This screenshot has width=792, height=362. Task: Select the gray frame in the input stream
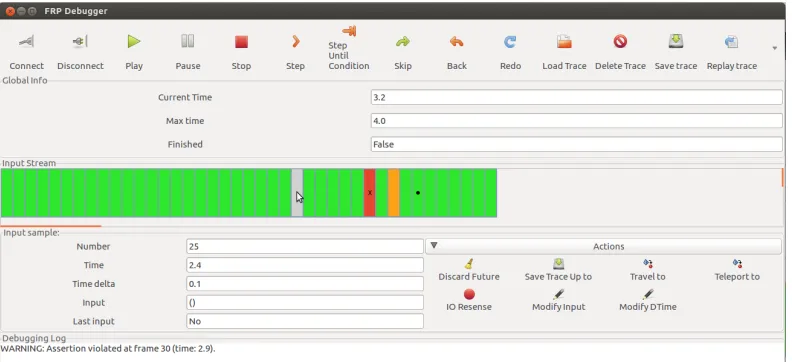click(x=297, y=193)
